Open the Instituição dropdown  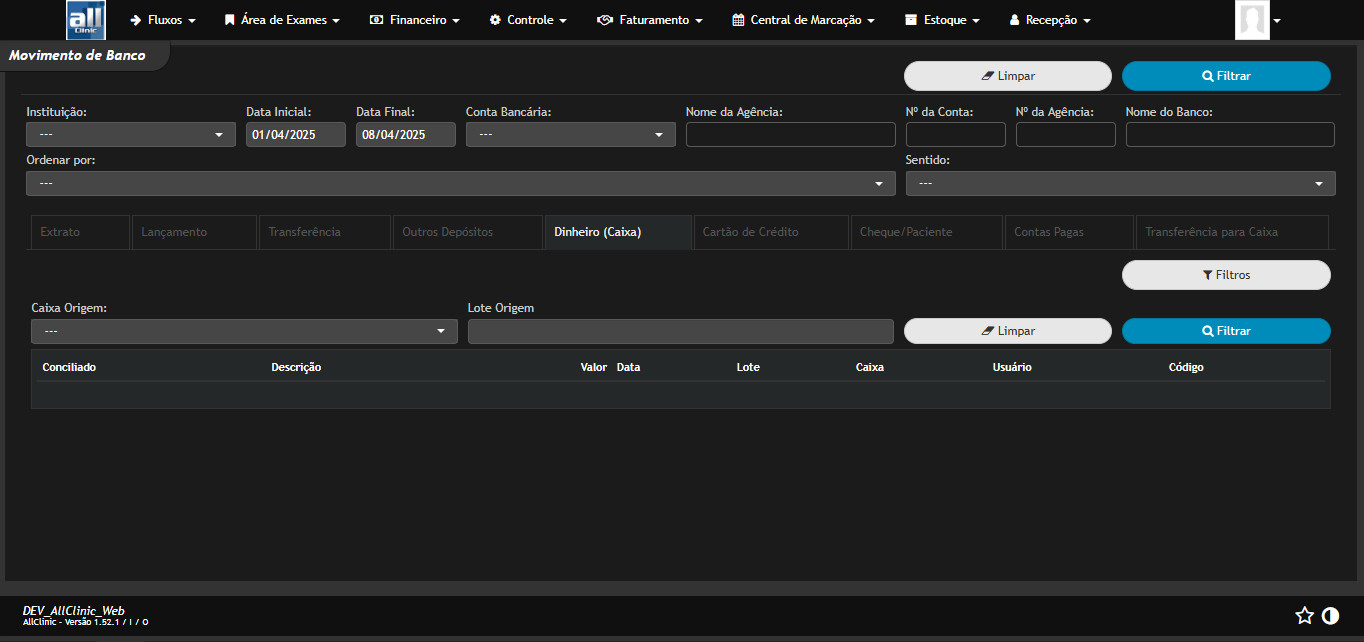130,133
